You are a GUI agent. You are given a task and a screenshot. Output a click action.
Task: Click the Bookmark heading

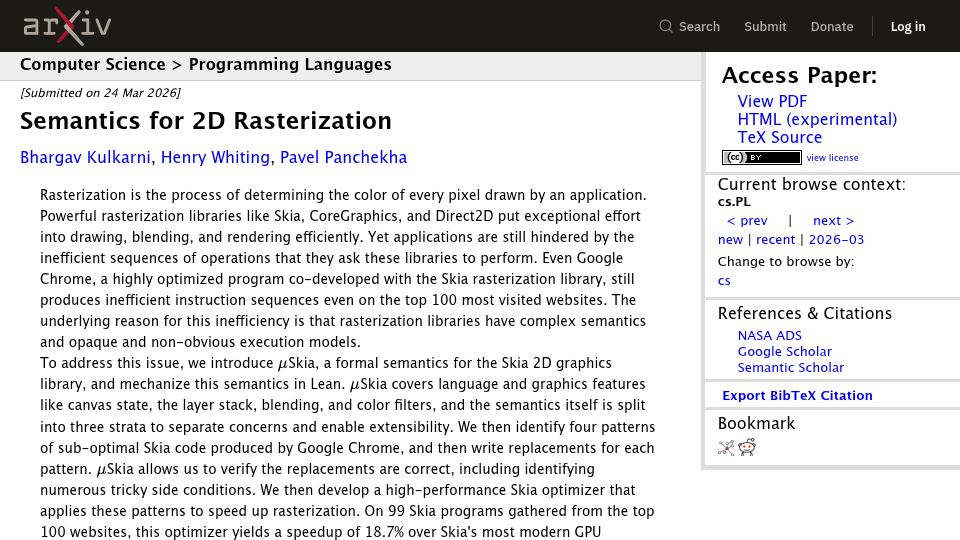pyautogui.click(x=756, y=424)
